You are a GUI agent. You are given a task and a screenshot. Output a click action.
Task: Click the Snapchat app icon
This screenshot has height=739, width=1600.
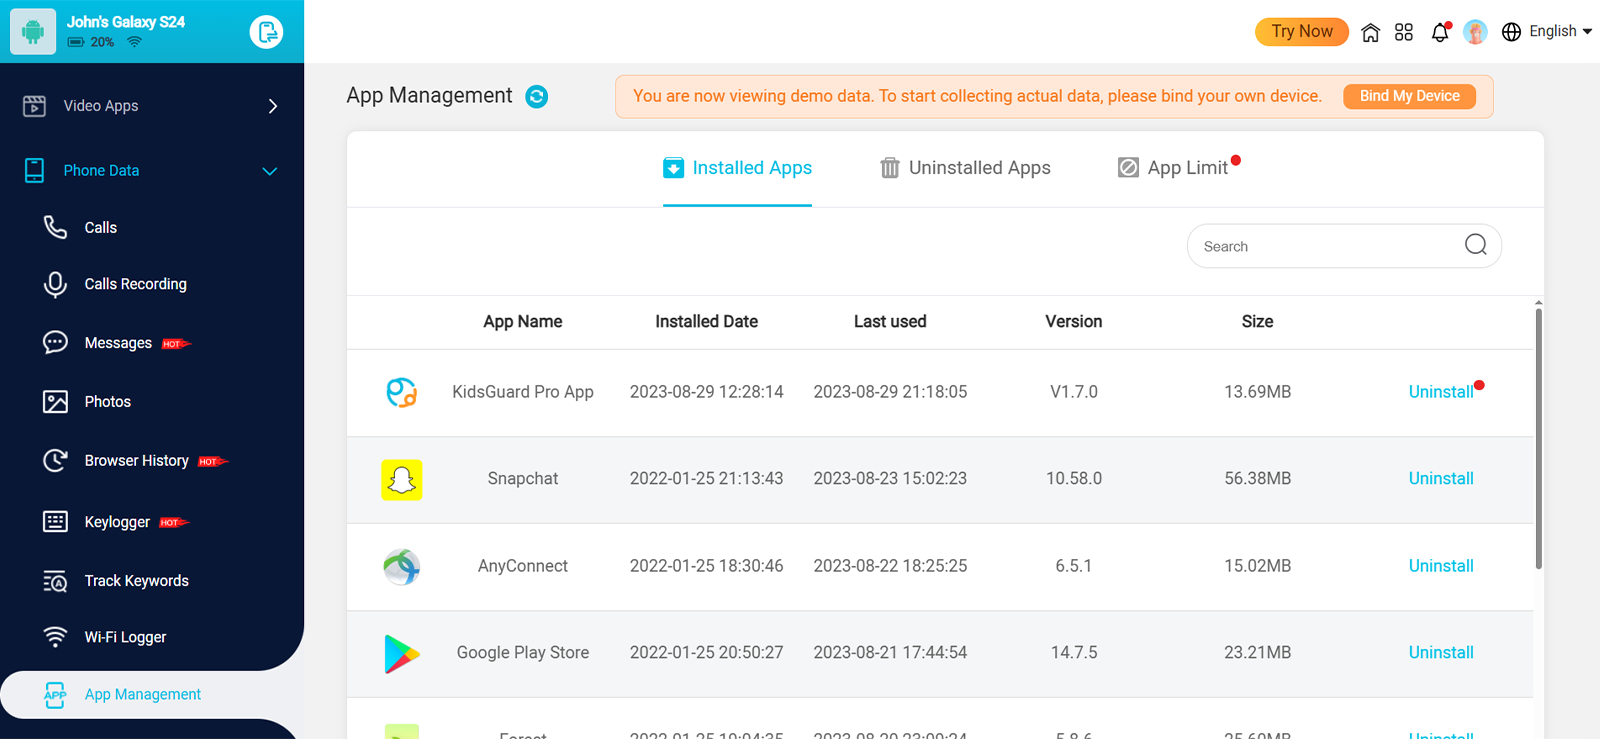tap(402, 480)
